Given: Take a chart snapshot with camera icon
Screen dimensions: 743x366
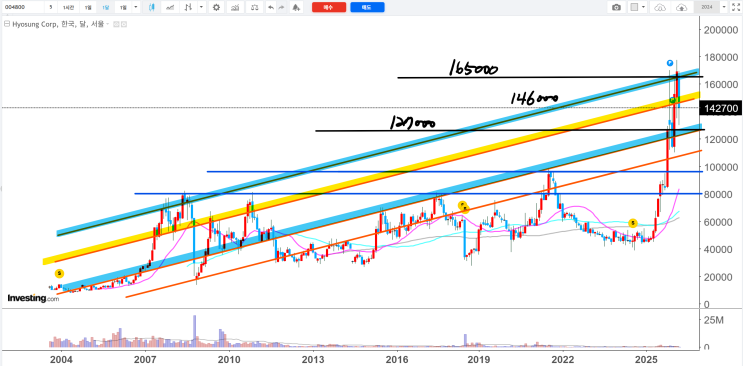Looking at the screenshot, I should [x=616, y=7].
